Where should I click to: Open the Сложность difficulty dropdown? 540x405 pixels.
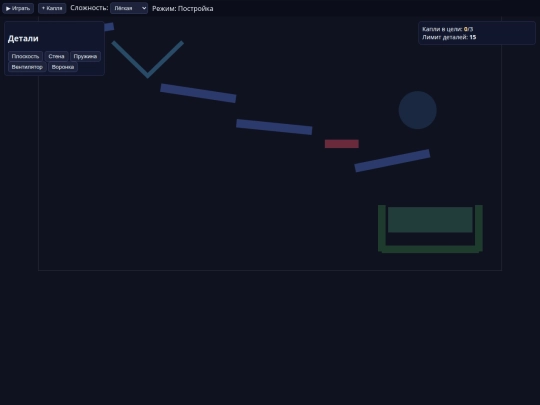coord(129,8)
